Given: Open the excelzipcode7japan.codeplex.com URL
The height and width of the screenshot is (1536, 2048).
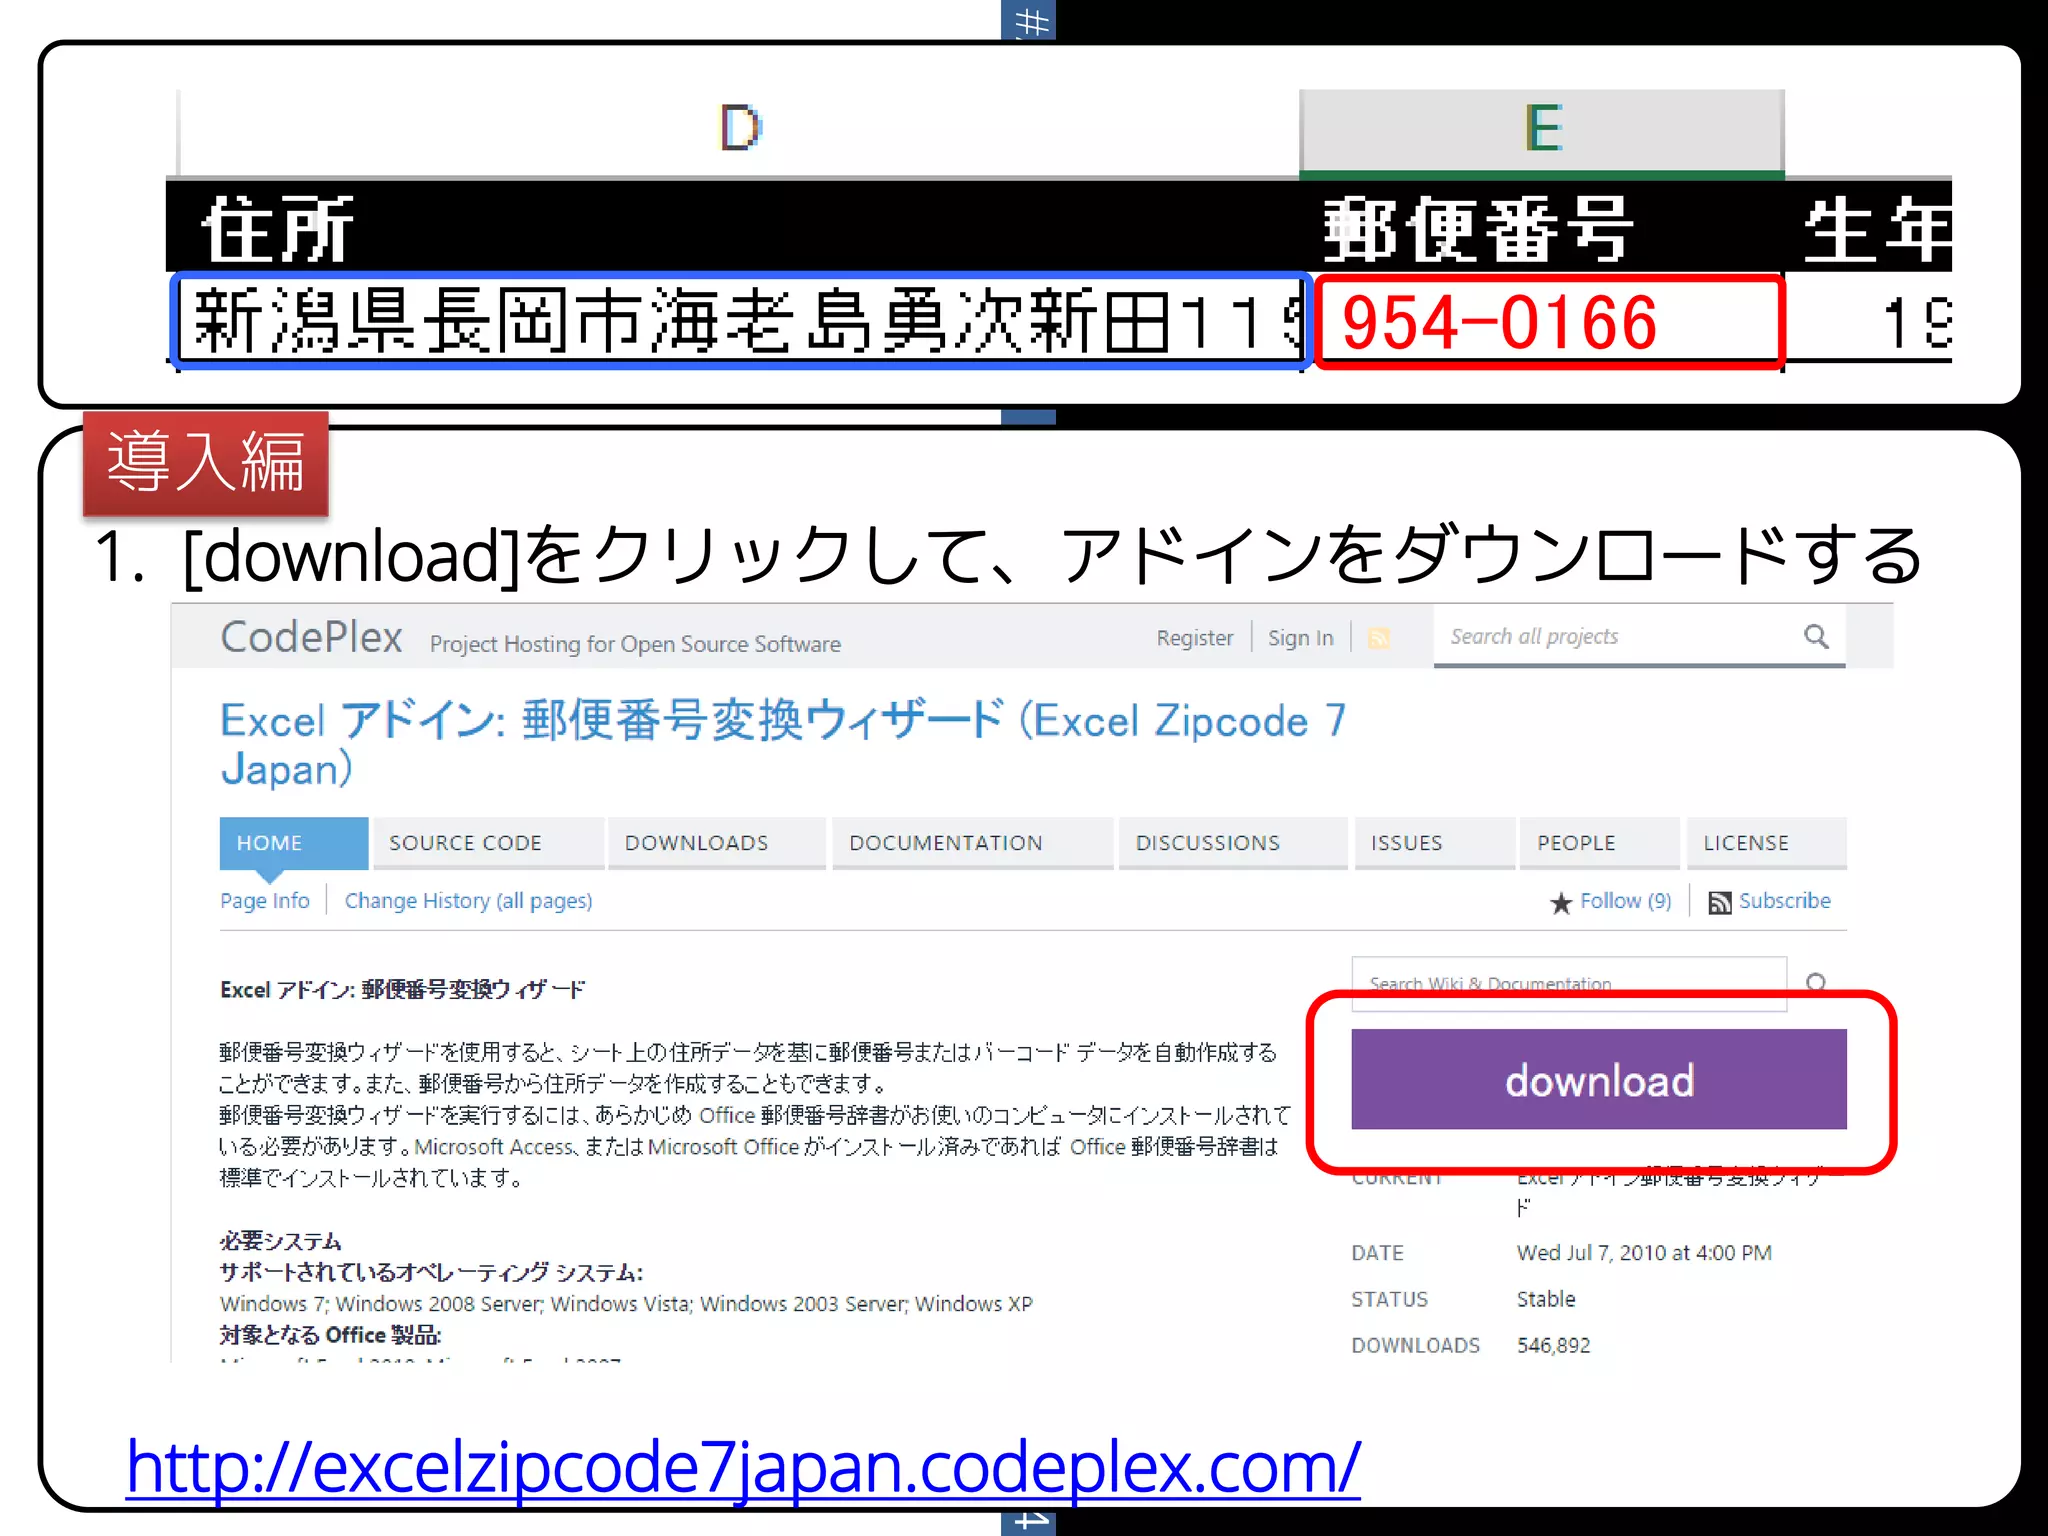Looking at the screenshot, I should (x=743, y=1467).
